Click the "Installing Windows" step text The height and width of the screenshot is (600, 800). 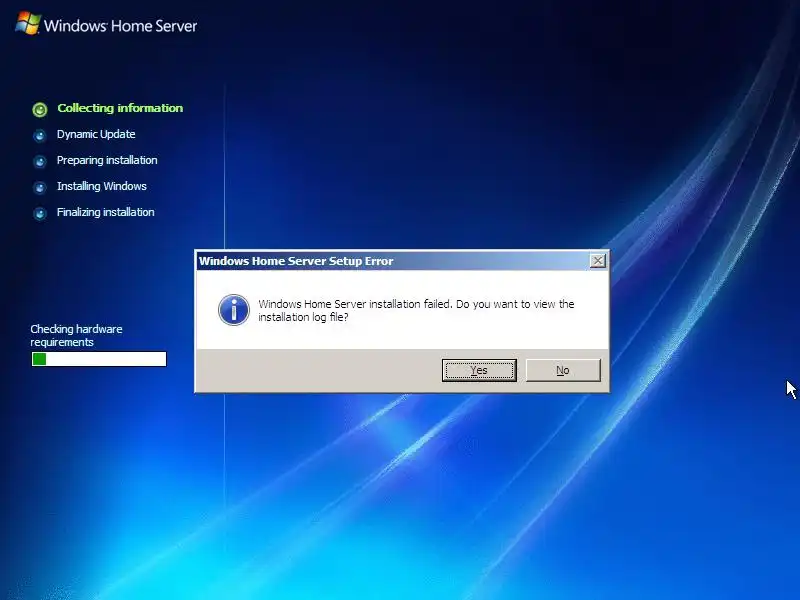(102, 186)
